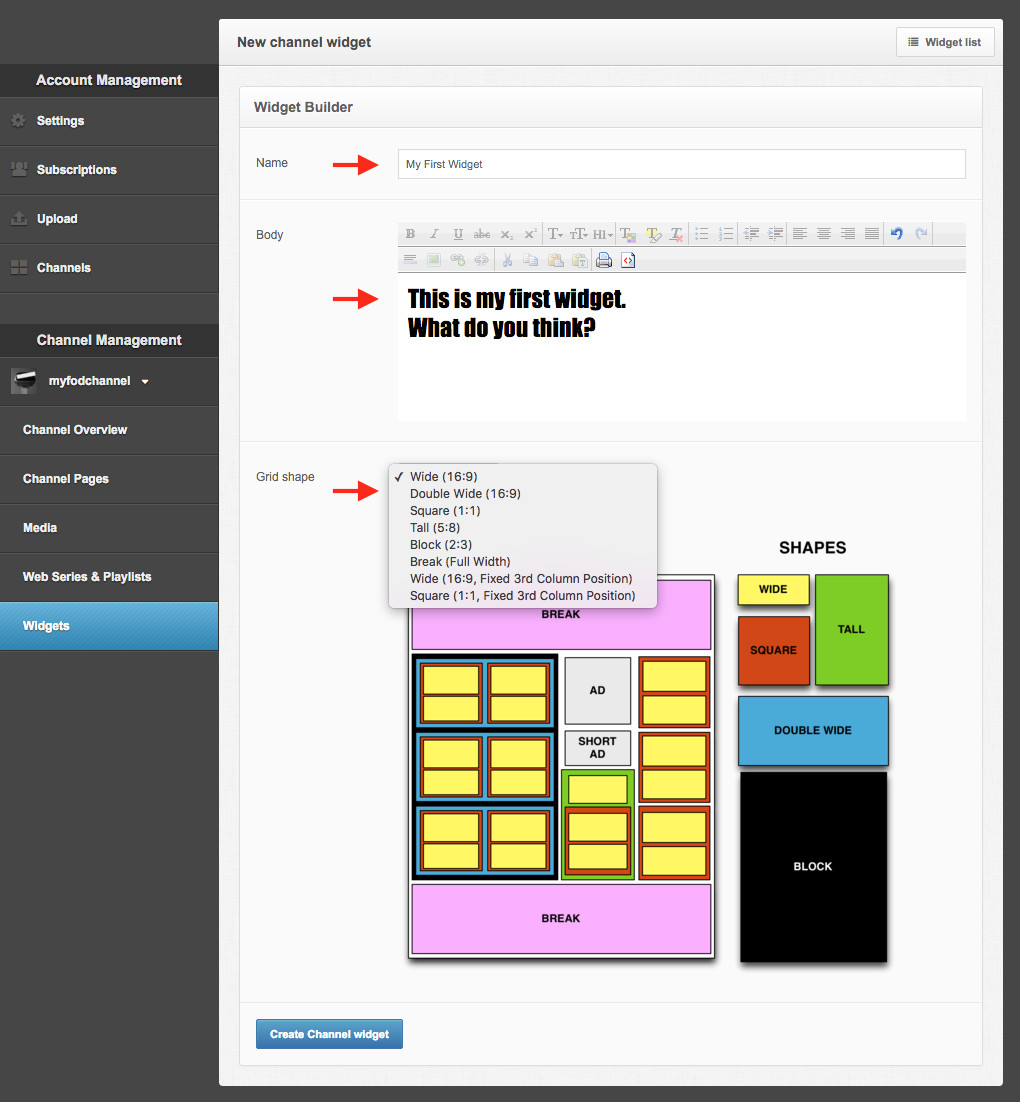Screen dimensions: 1020x1102
Task: Go to the Media section
Action: (109, 528)
